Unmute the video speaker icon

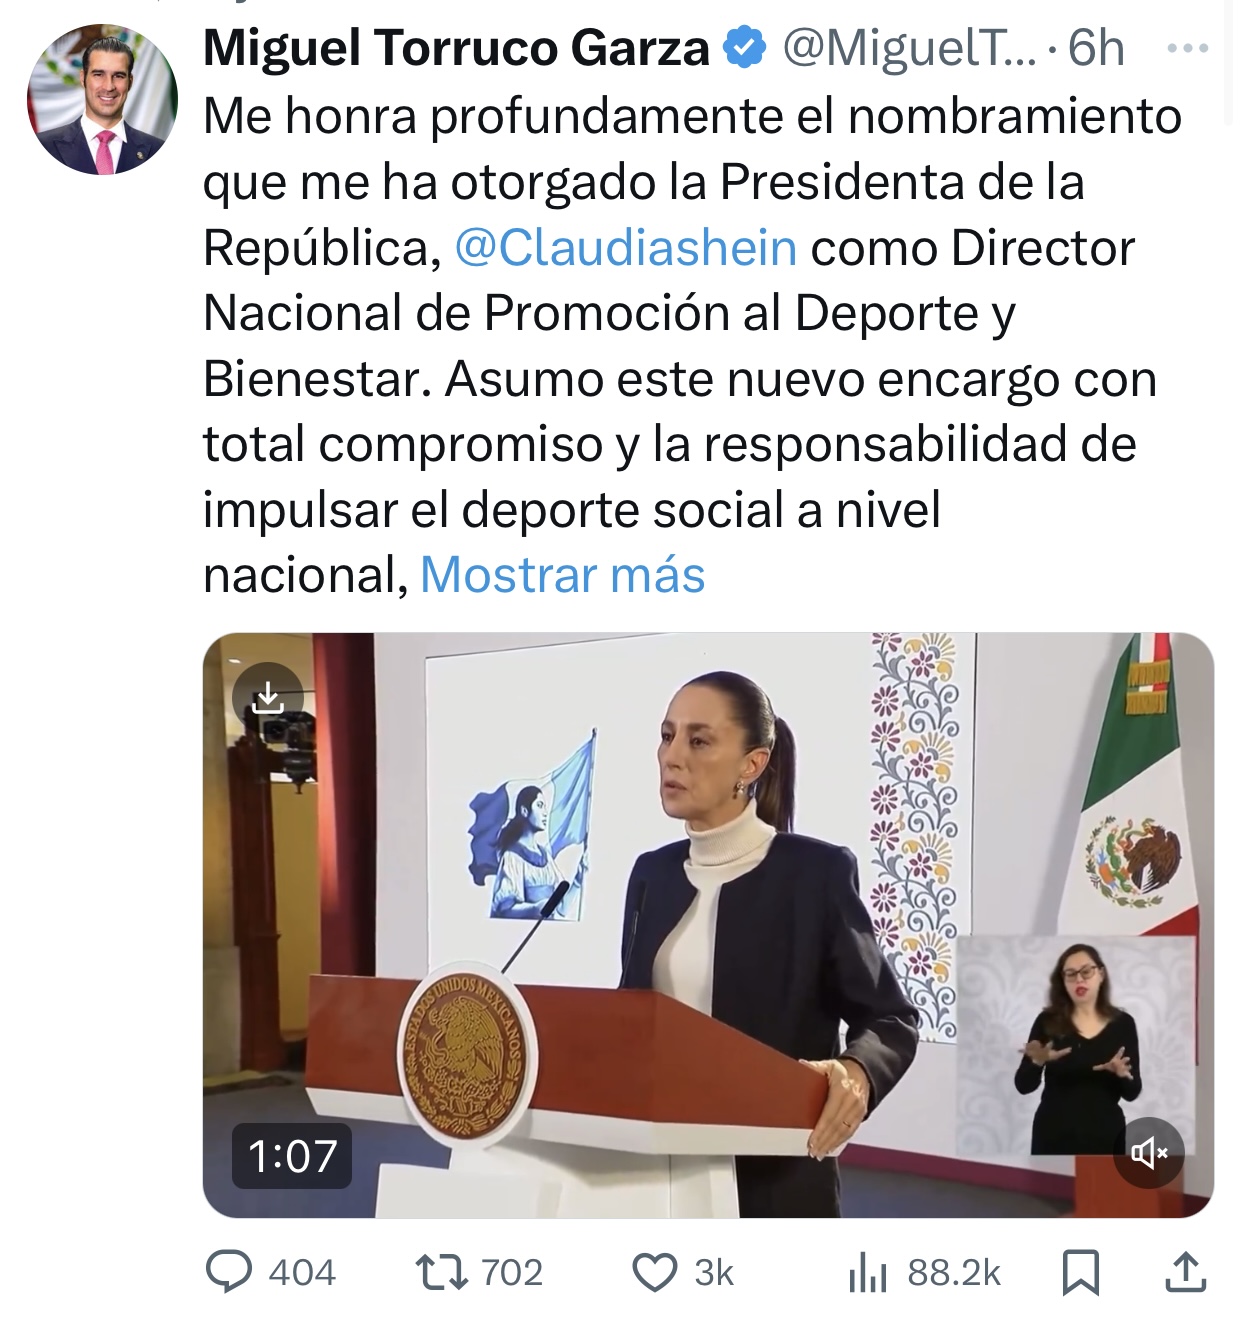point(1149,1152)
